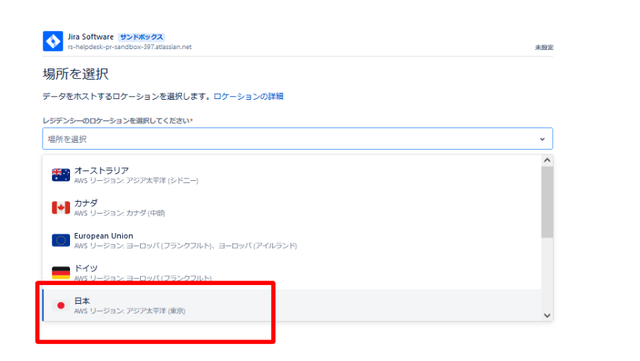Viewport: 640px width, 361px height.
Task: Click the レジデンシーのロケーションを選択してください field label
Action: (116, 121)
